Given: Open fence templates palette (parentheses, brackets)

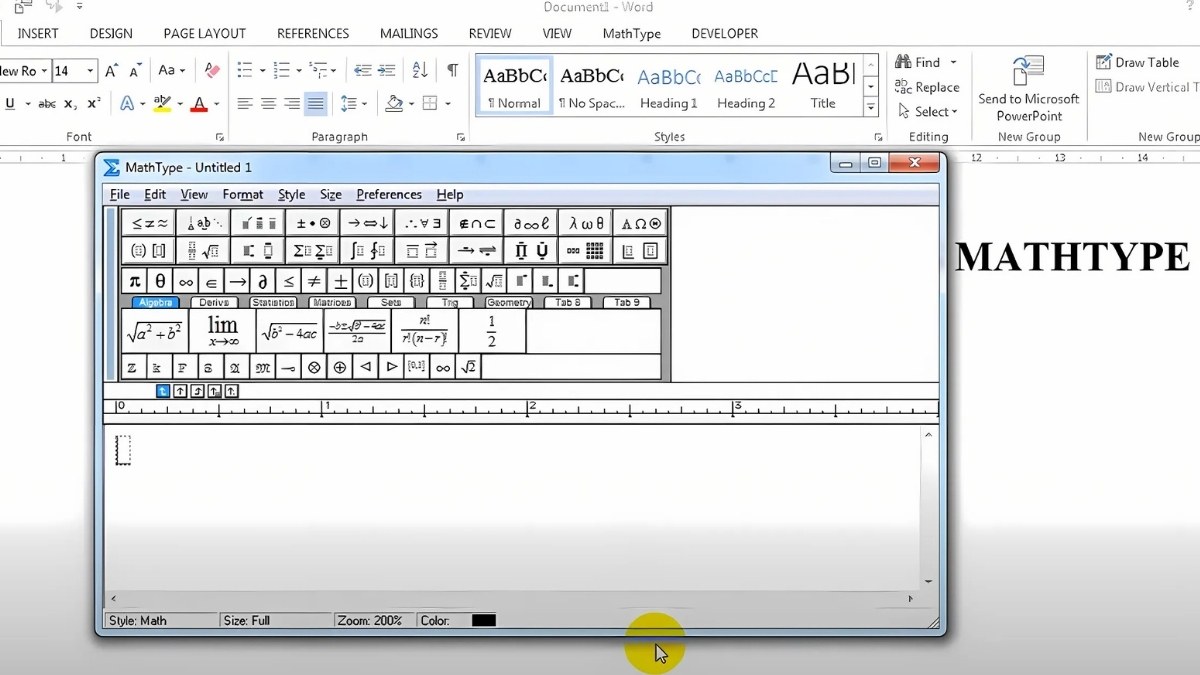Looking at the screenshot, I should pyautogui.click(x=149, y=251).
